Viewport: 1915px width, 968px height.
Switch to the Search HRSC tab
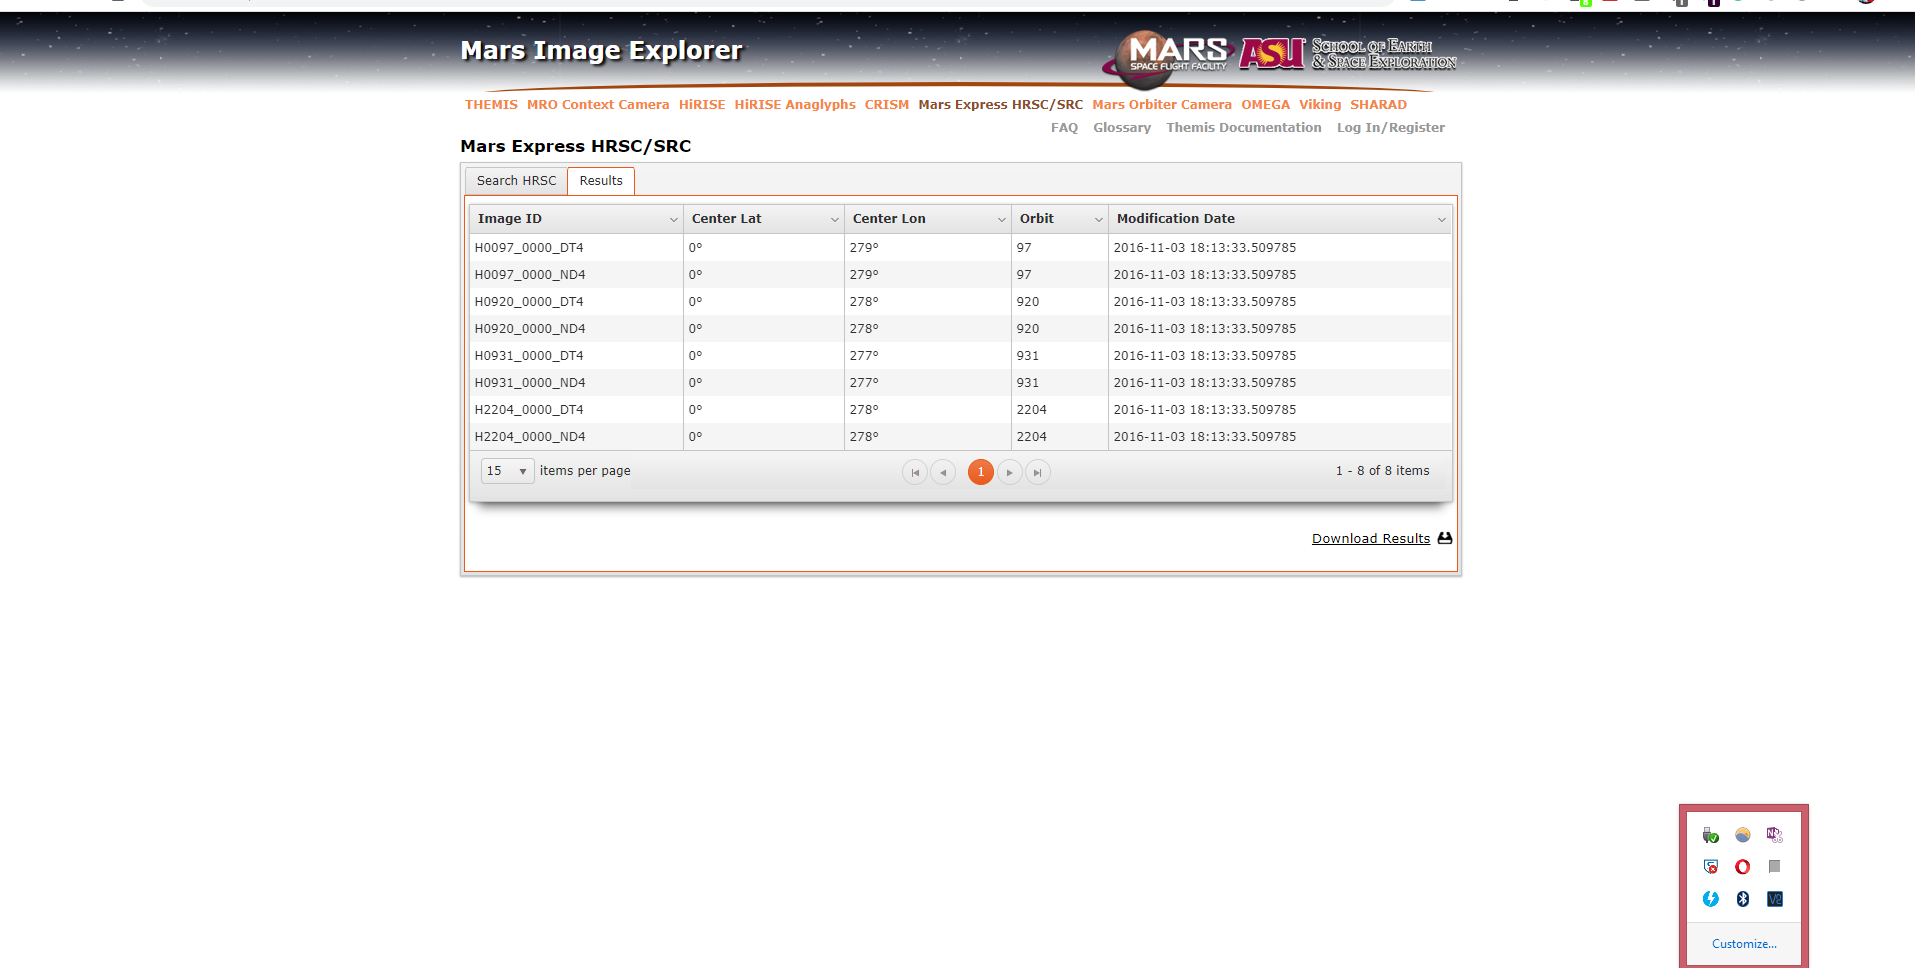516,181
